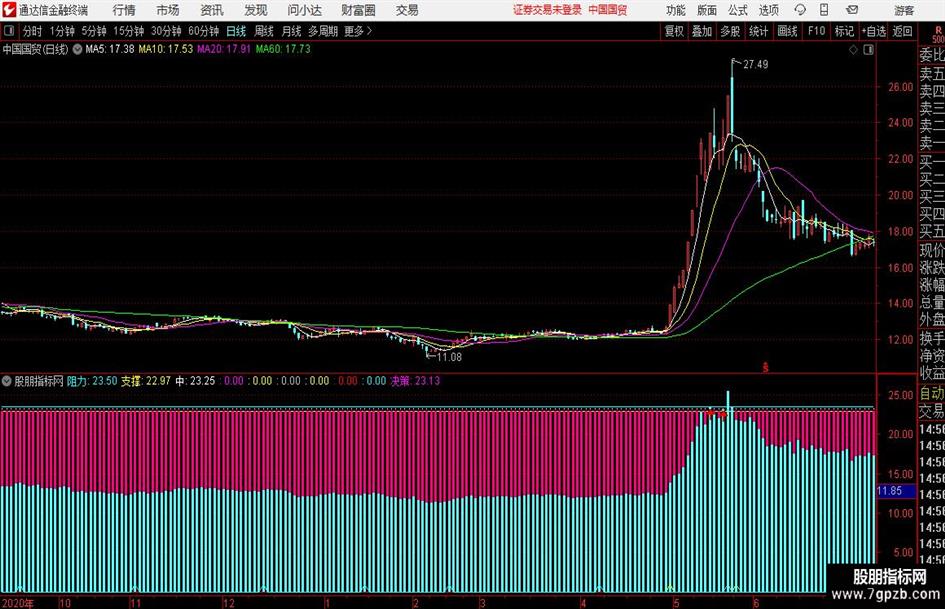Click the MA10: 17.53 indicator value

pos(166,49)
